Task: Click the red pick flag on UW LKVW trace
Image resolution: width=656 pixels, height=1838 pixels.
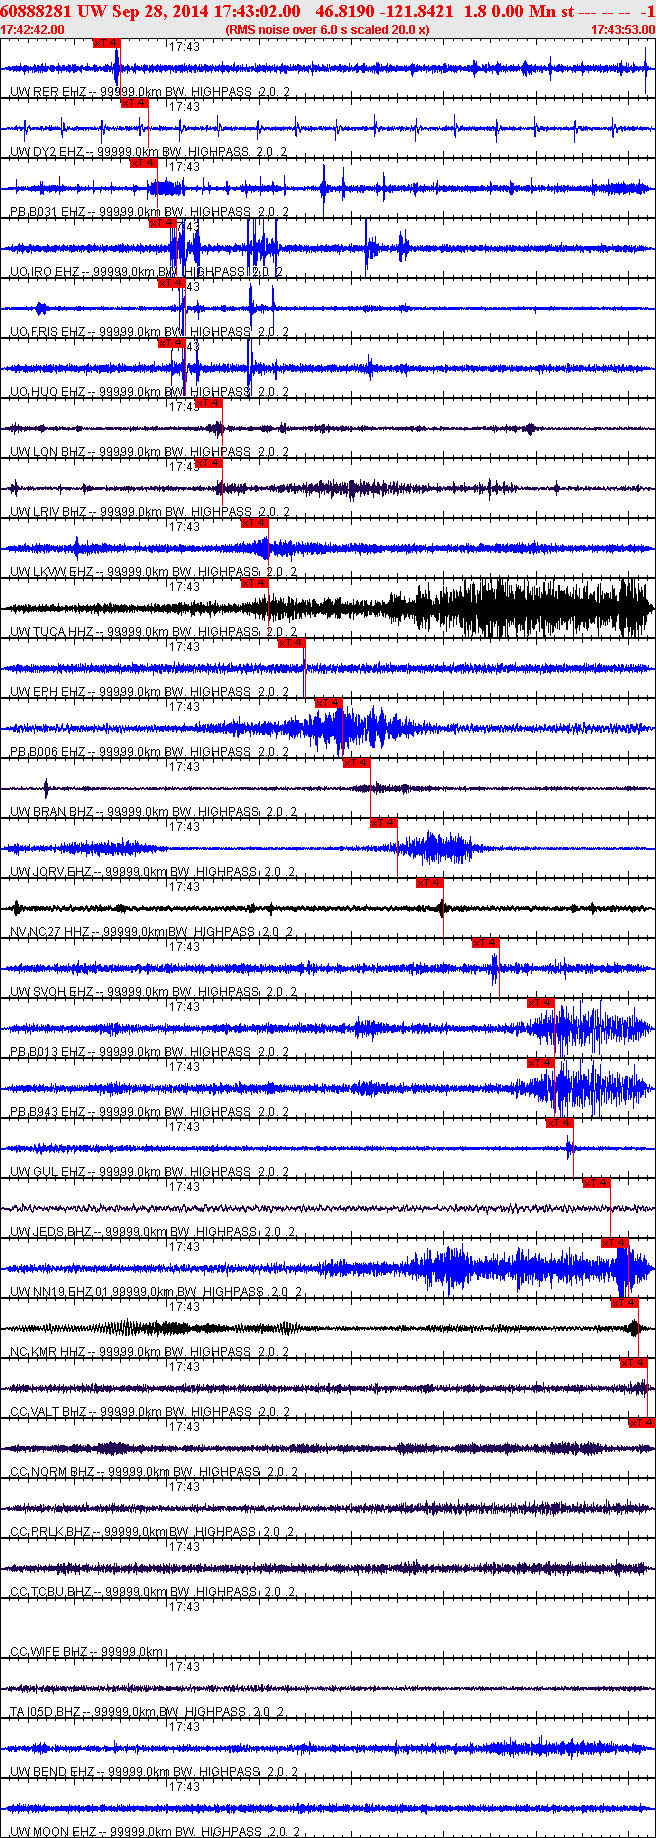Action: pyautogui.click(x=254, y=523)
